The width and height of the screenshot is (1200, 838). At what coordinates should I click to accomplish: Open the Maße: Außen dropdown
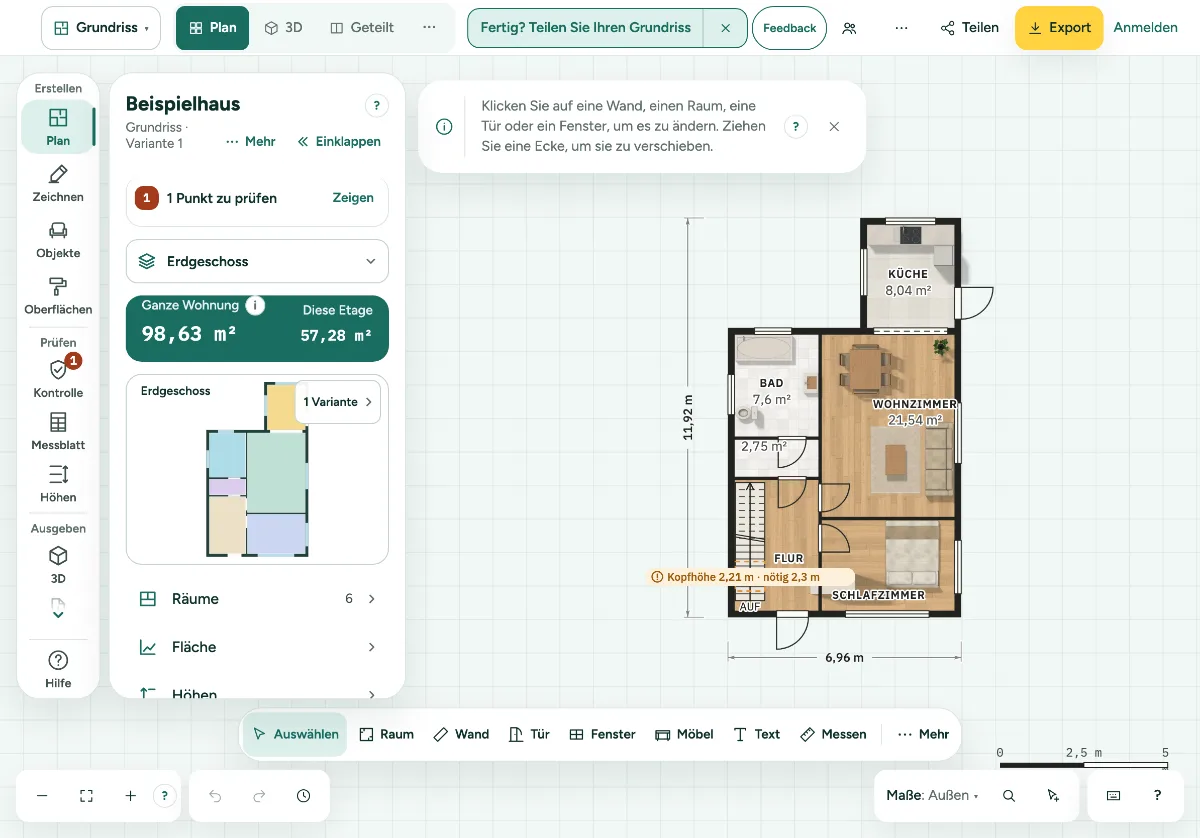click(932, 796)
